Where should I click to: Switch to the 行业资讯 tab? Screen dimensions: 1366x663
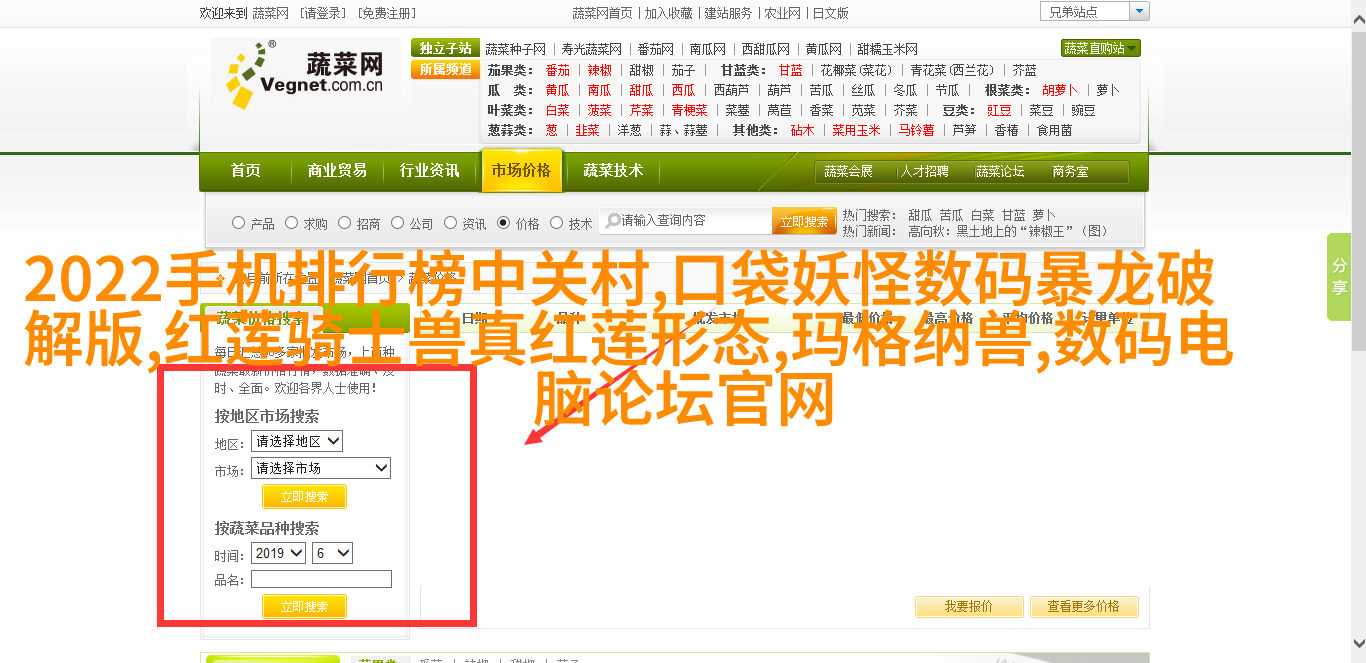[429, 171]
